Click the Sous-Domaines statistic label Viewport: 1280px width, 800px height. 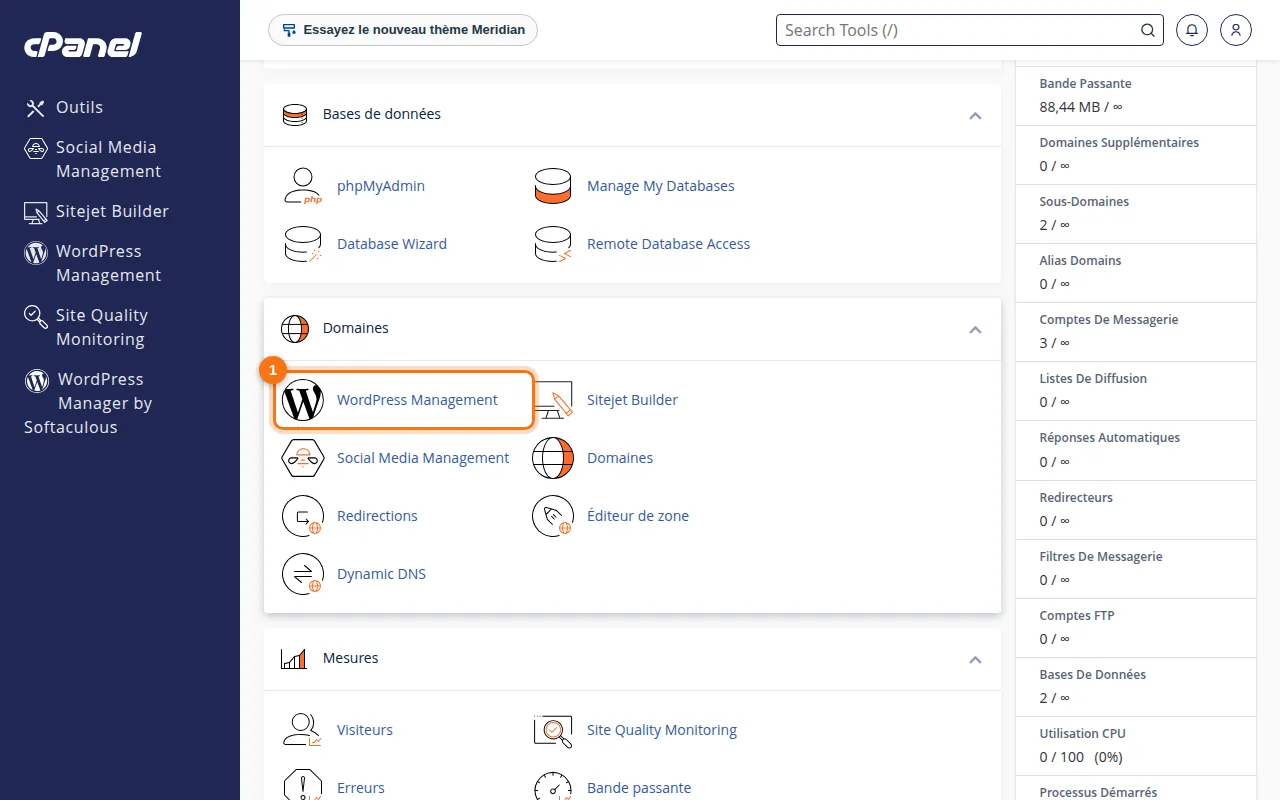[1084, 202]
